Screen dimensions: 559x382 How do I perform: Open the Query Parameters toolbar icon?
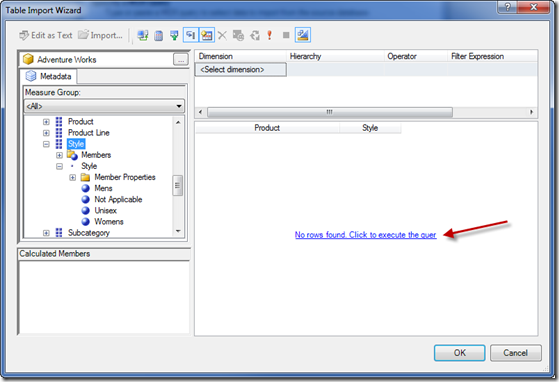point(238,35)
